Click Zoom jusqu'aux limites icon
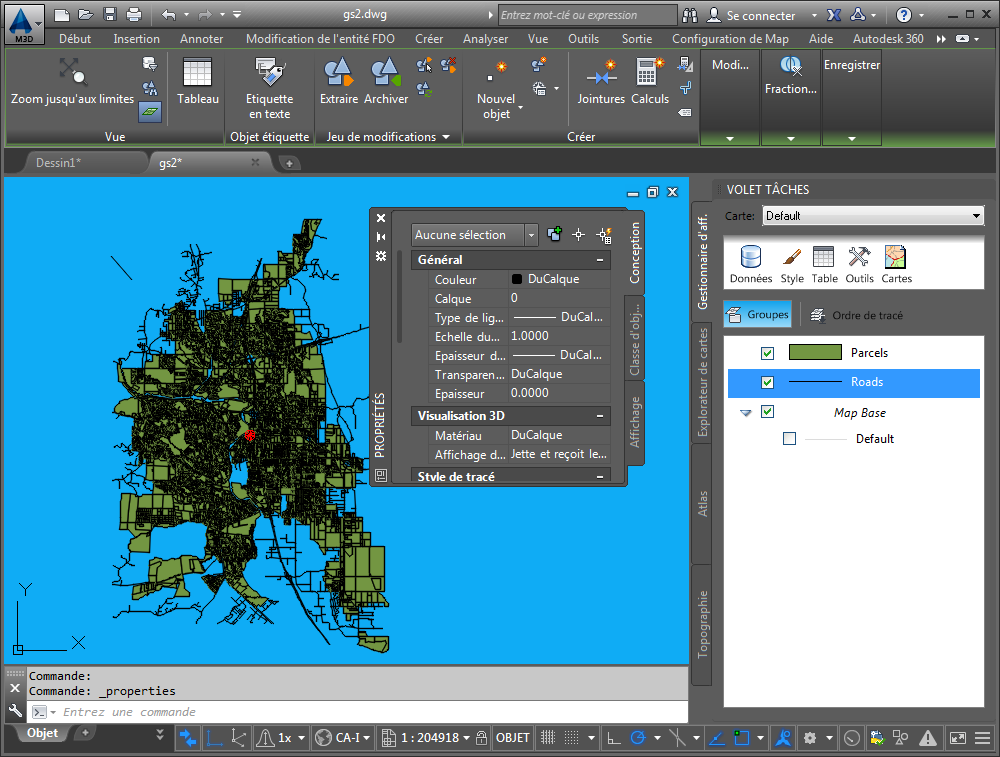This screenshot has width=1000, height=757. point(71,73)
